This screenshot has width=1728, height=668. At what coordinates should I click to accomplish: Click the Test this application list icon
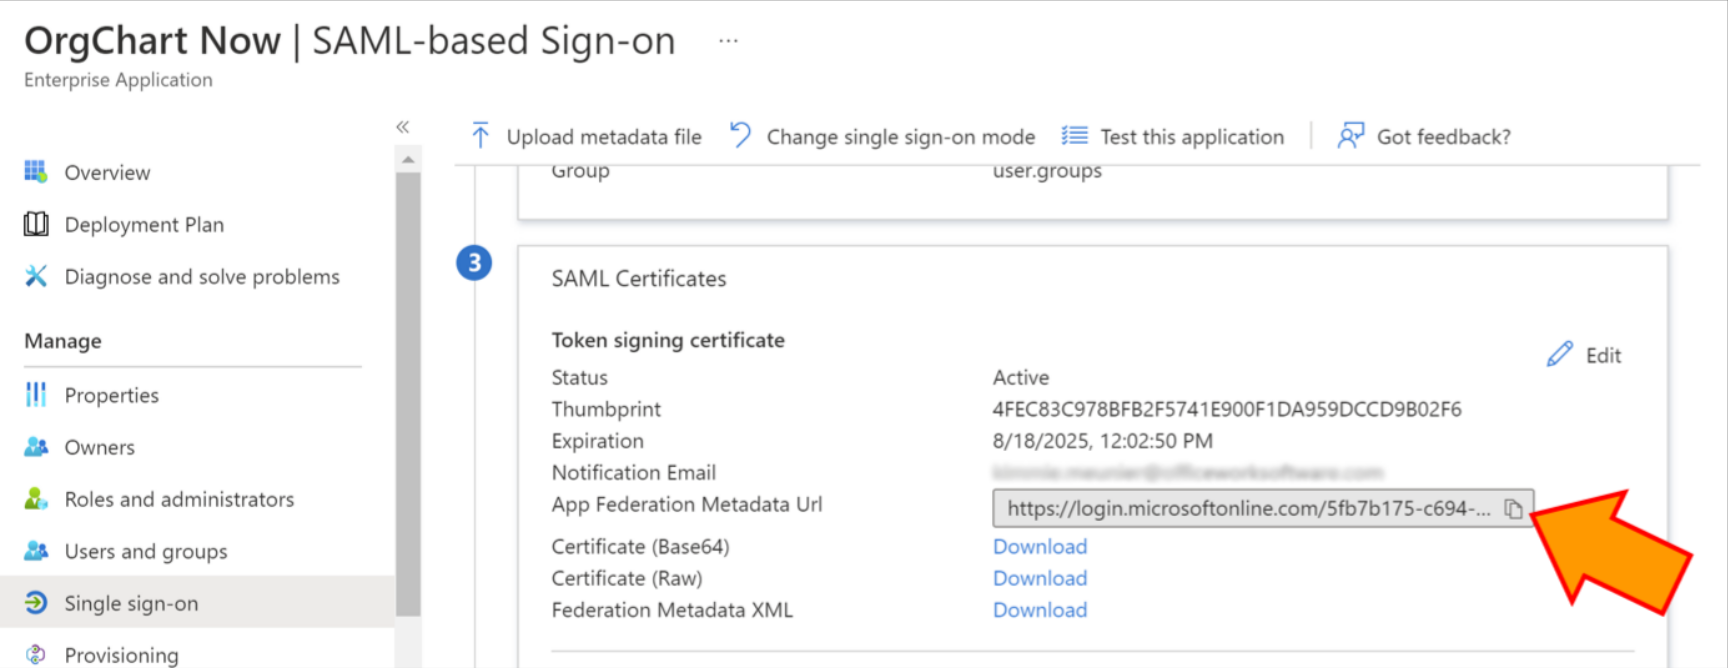coord(1075,135)
